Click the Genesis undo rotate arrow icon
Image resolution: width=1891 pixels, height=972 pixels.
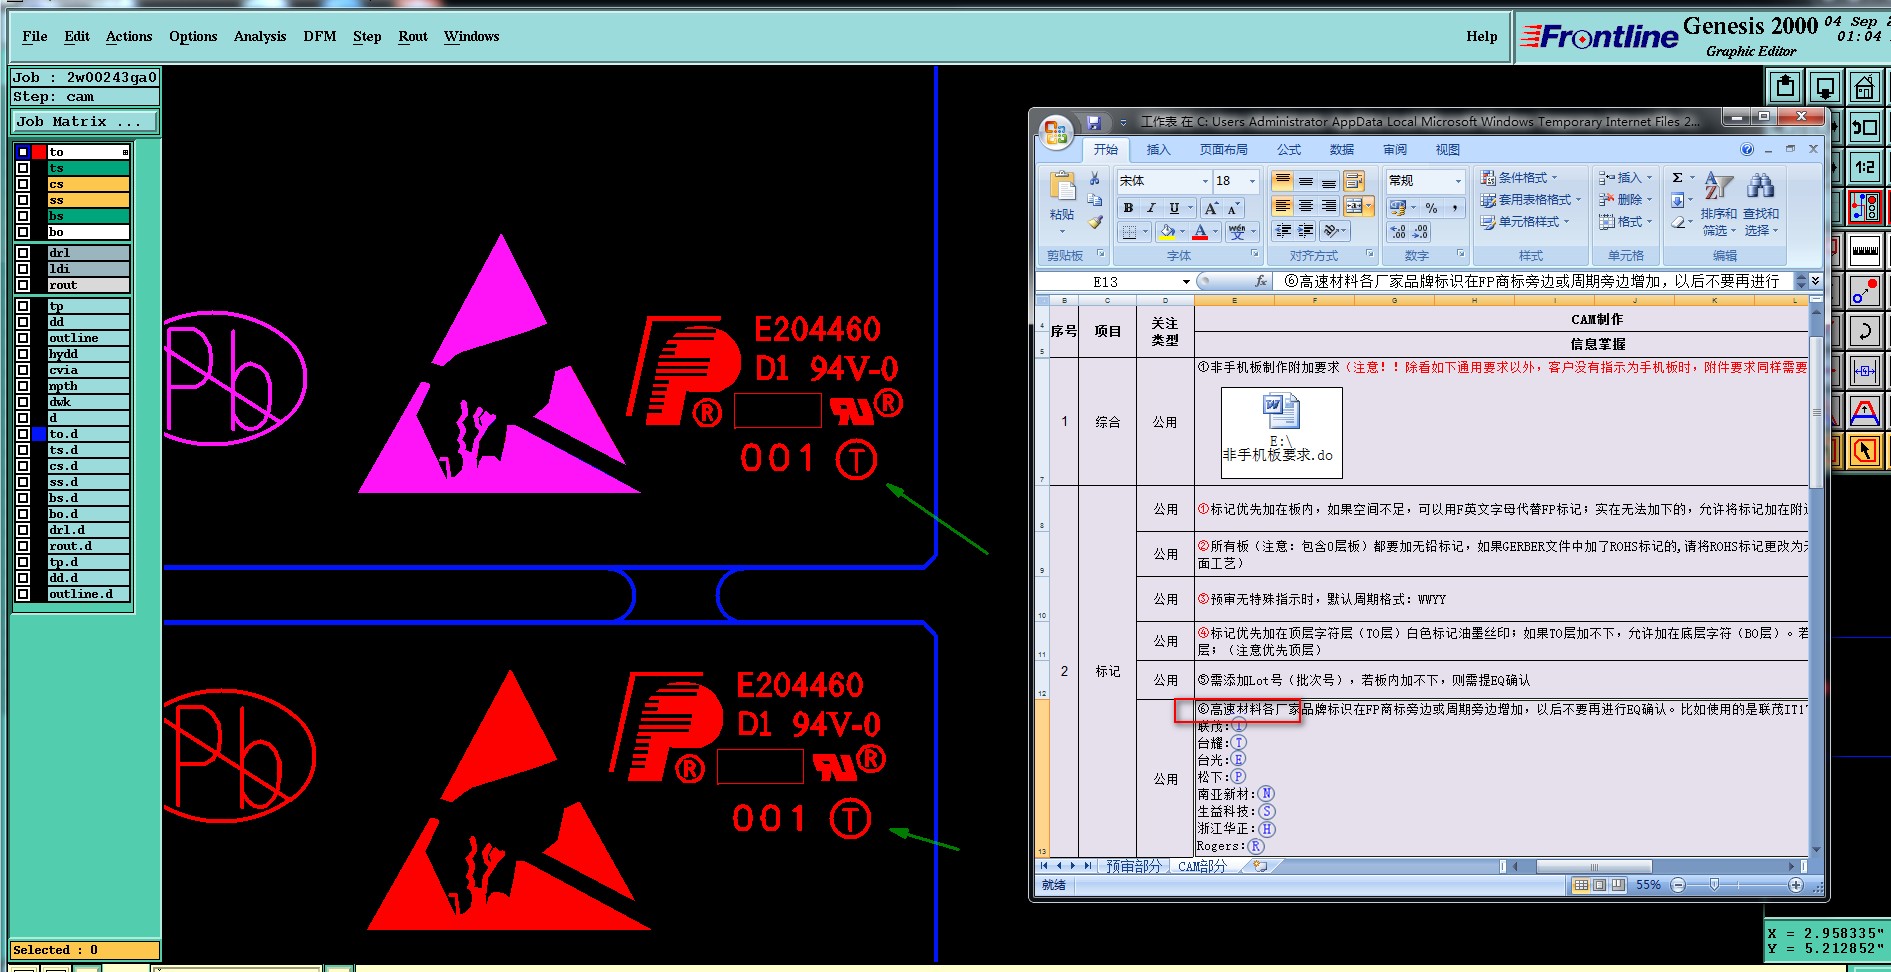pos(1865,331)
